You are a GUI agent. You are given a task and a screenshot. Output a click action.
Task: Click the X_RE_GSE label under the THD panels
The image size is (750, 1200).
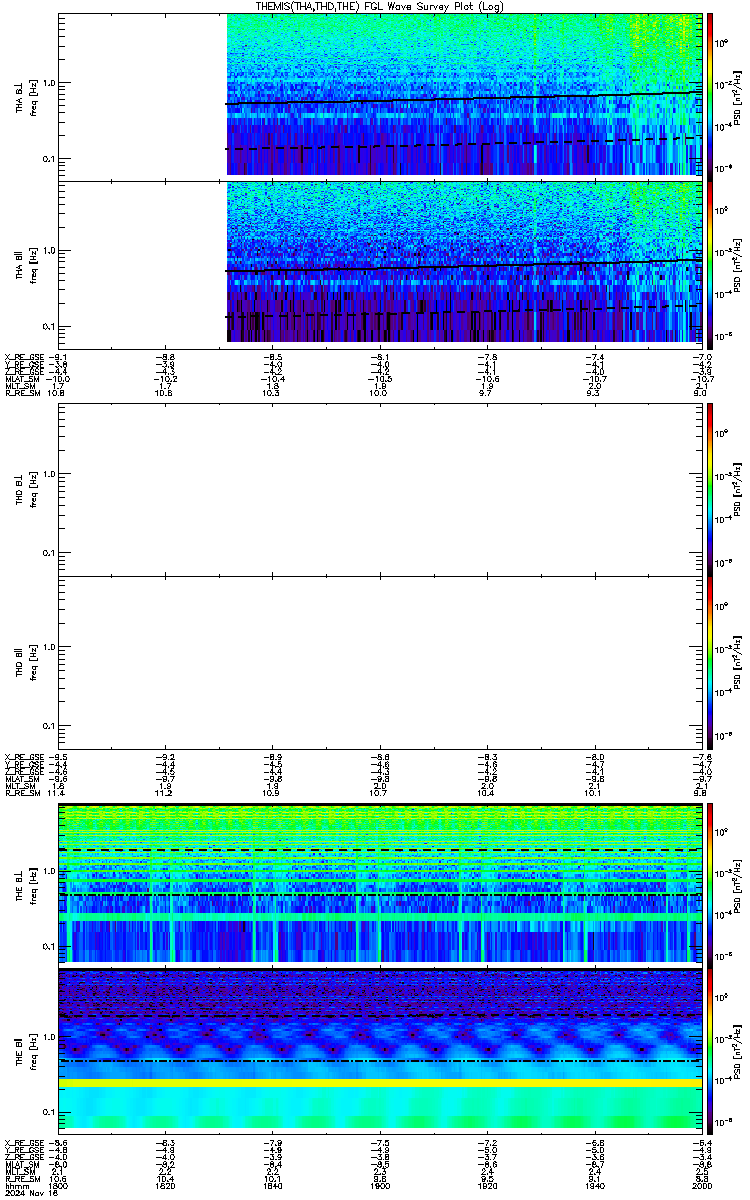(x=24, y=758)
